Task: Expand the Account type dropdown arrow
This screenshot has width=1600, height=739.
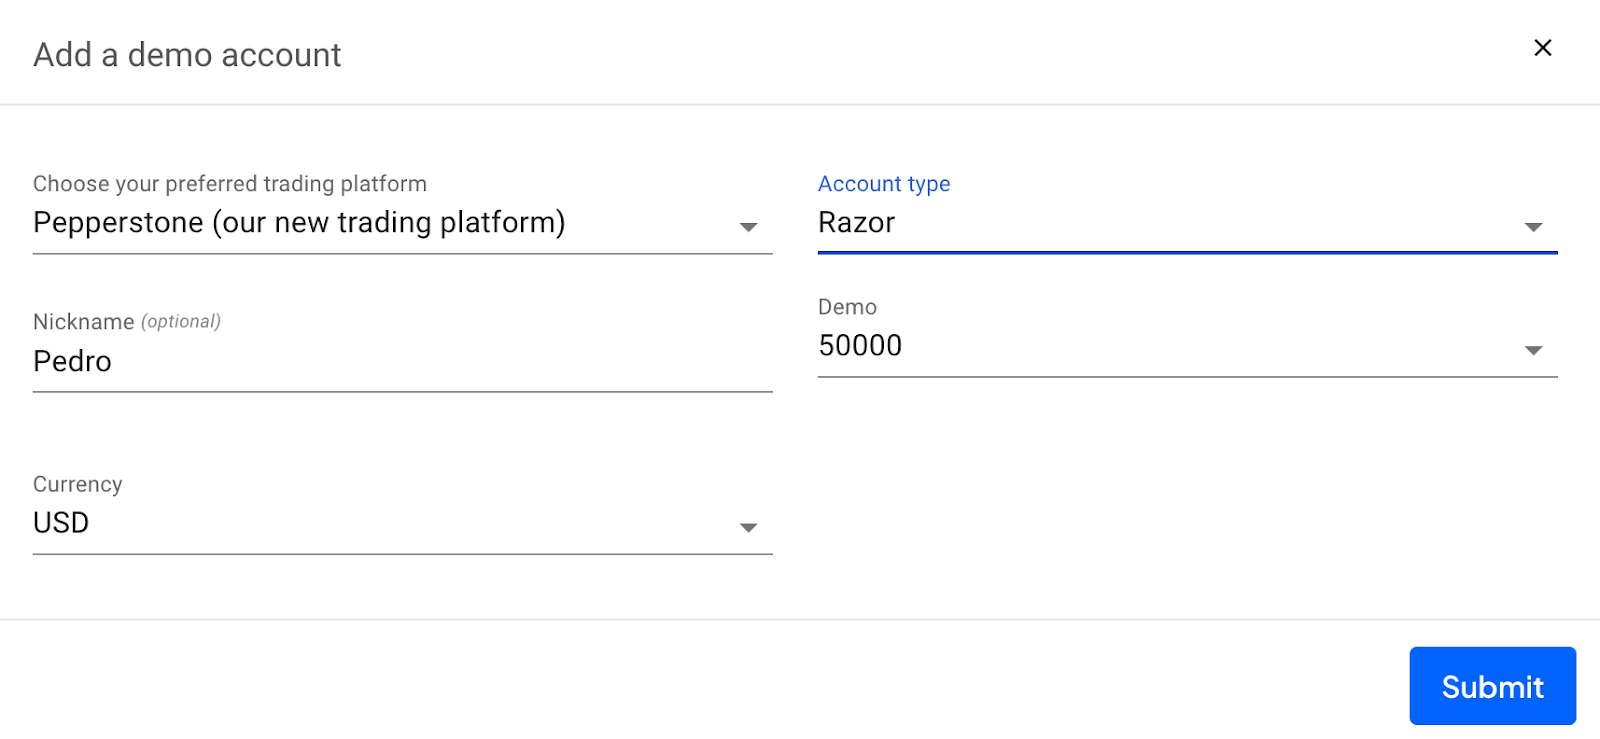Action: 1533,227
